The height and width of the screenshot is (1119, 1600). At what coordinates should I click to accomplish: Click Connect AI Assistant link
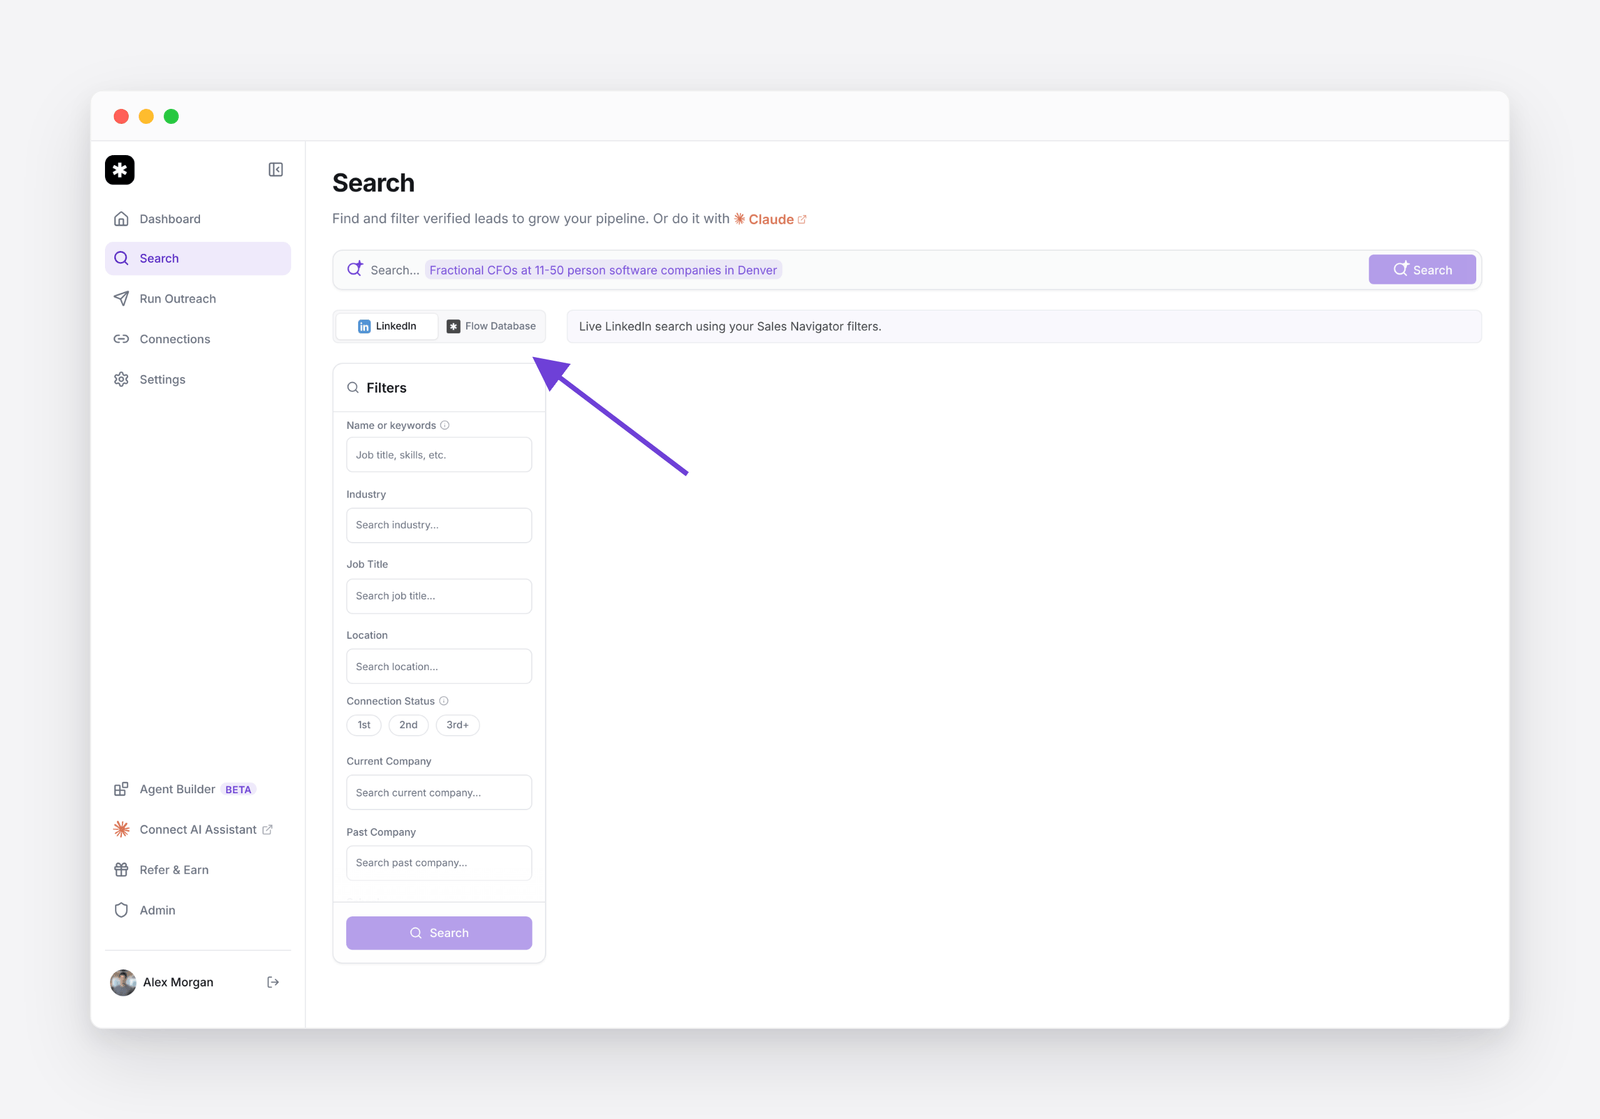pos(198,830)
